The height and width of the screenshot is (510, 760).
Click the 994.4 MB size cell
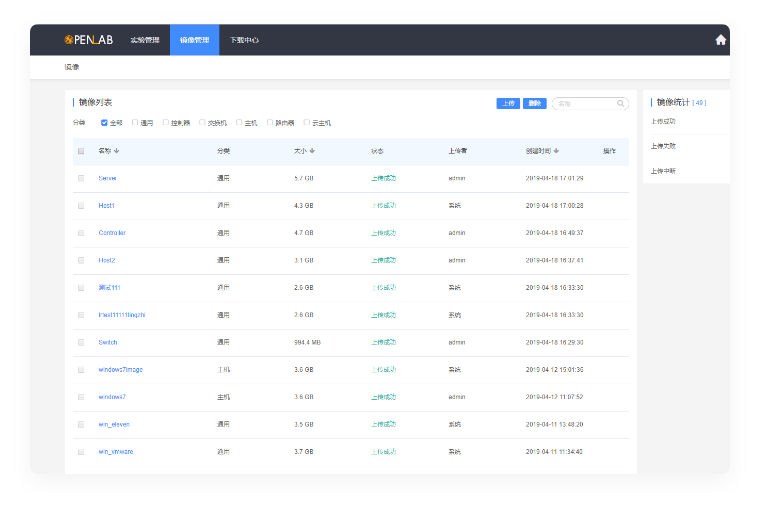307,342
